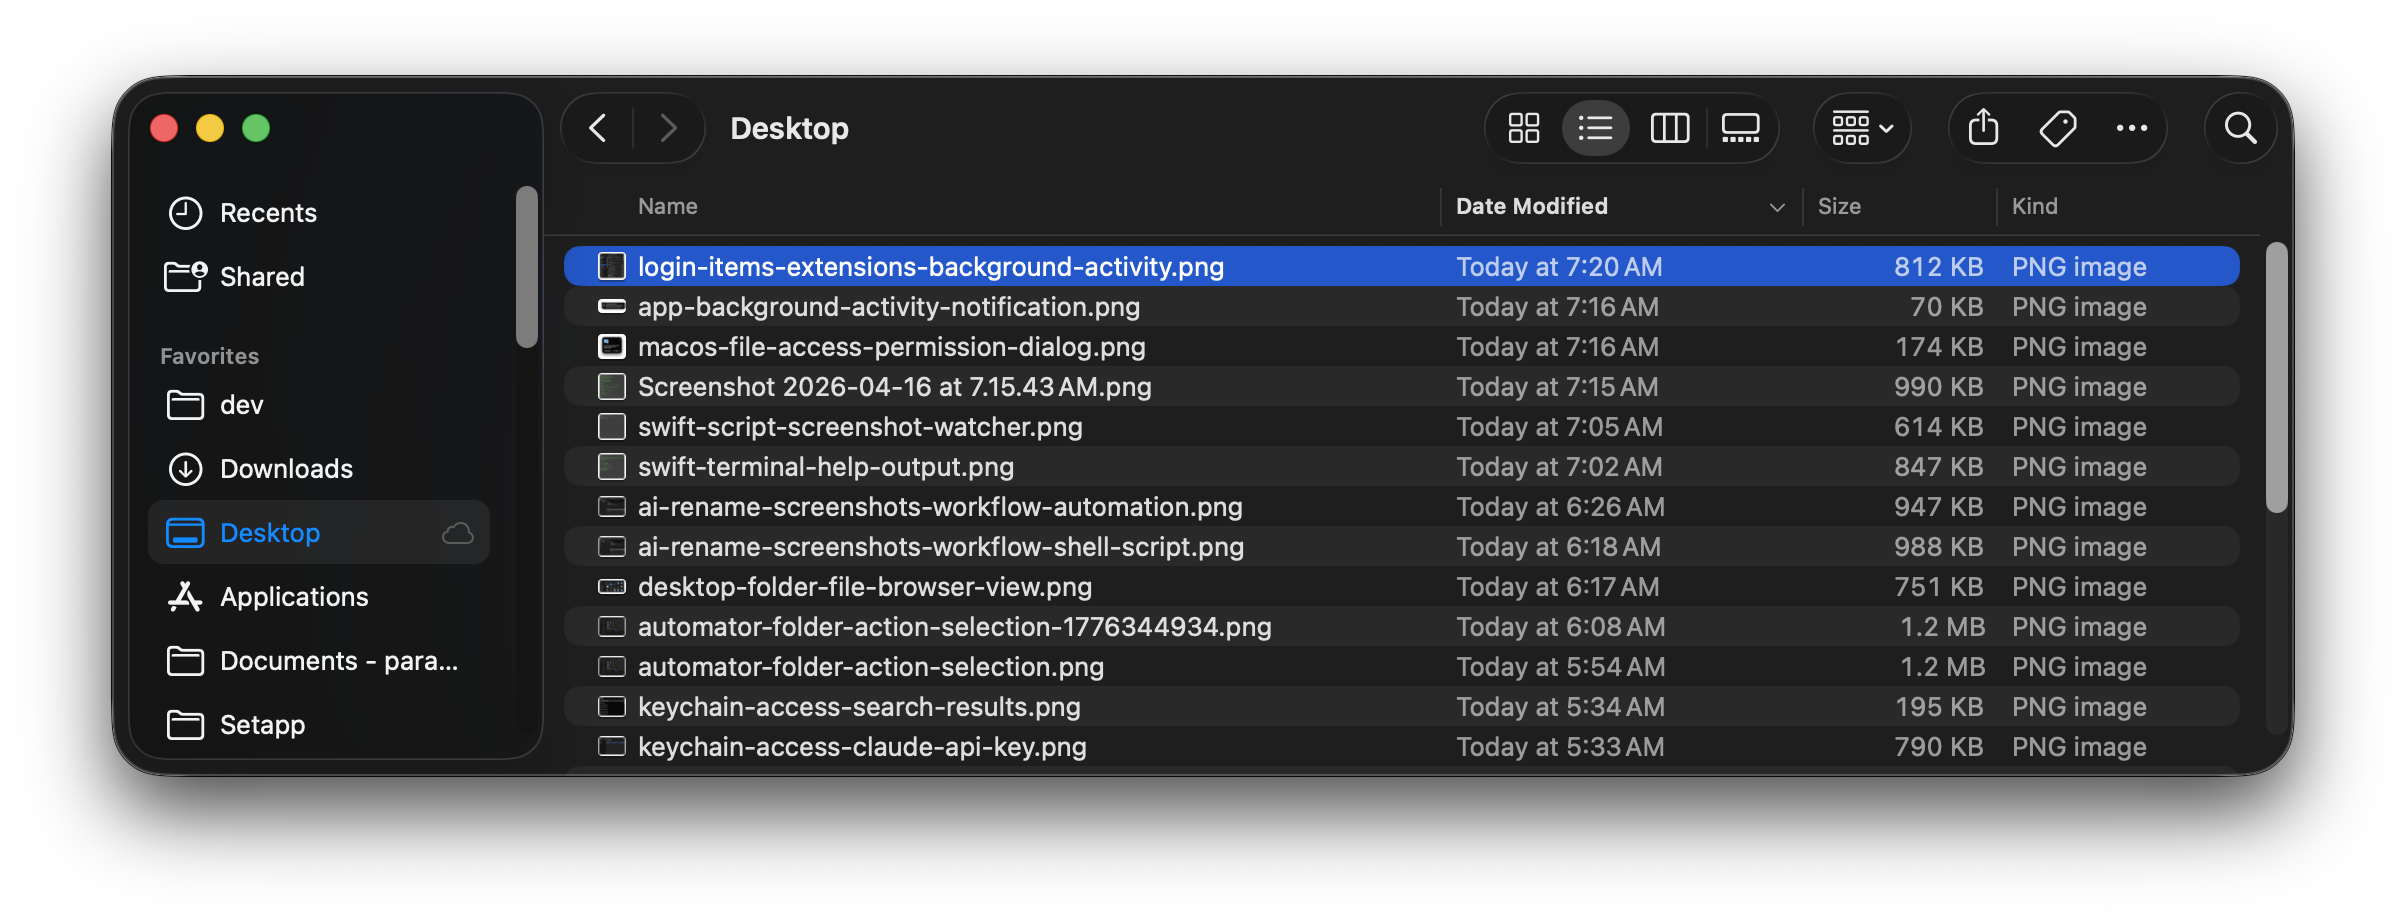The width and height of the screenshot is (2406, 924).
Task: Open the Tags icon in the toolbar
Action: click(x=2058, y=128)
